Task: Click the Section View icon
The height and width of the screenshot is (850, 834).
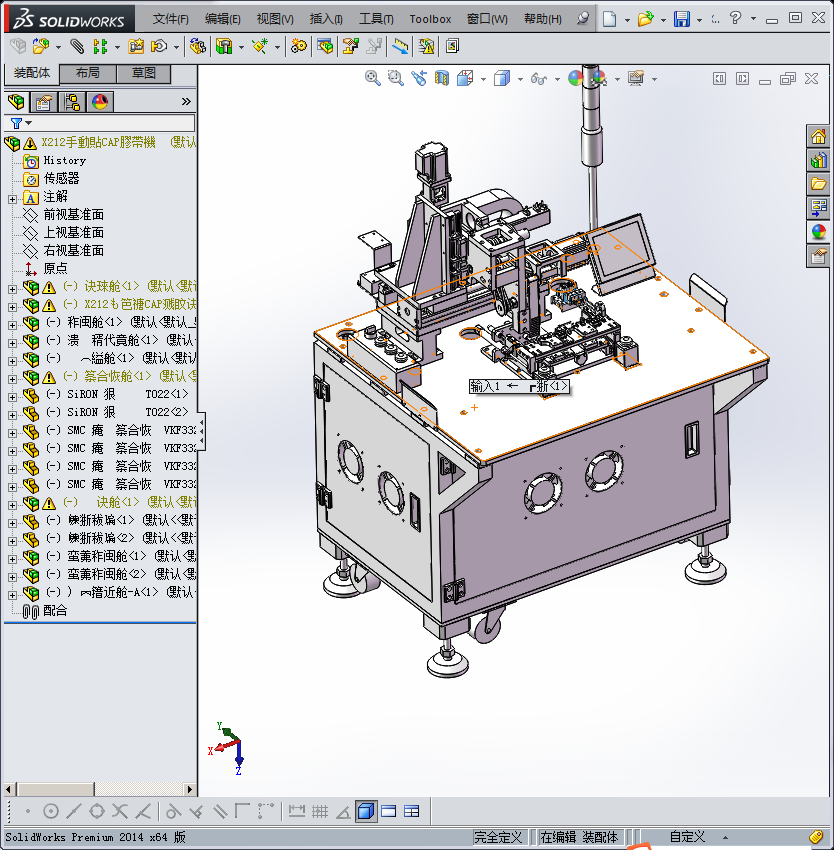Action: (441, 78)
